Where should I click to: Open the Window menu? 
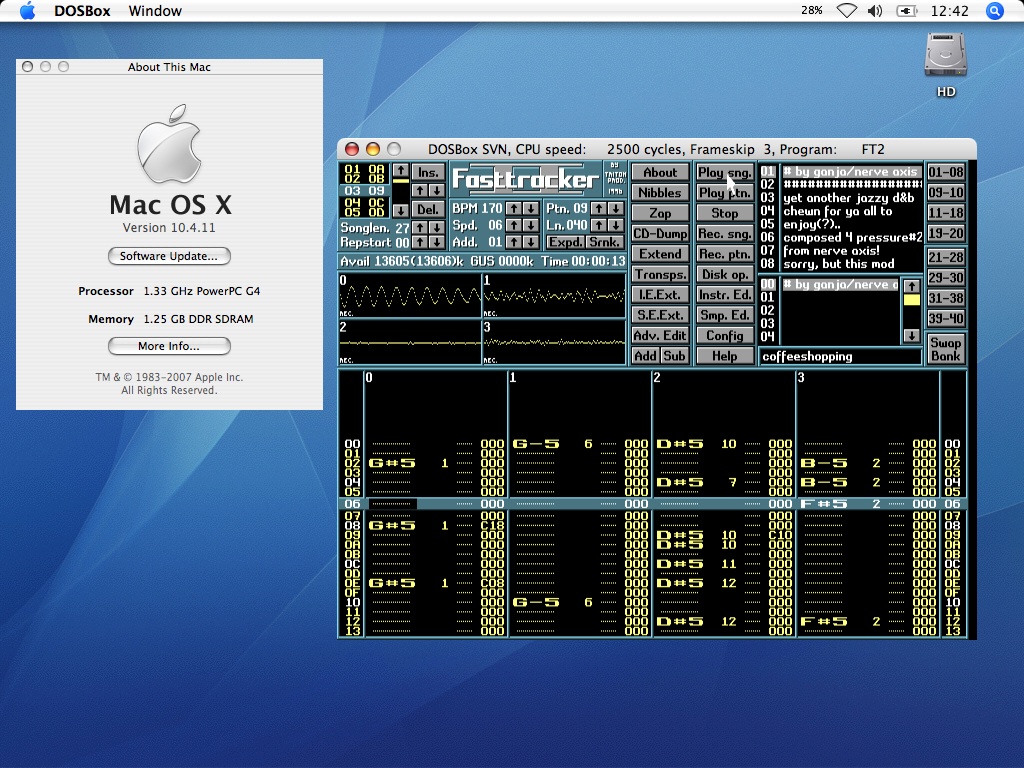coord(155,11)
